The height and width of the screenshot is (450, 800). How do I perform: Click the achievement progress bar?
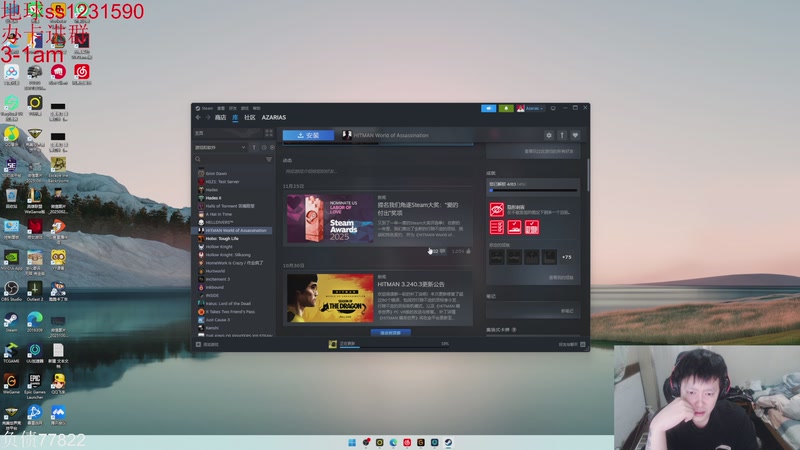[x=533, y=190]
